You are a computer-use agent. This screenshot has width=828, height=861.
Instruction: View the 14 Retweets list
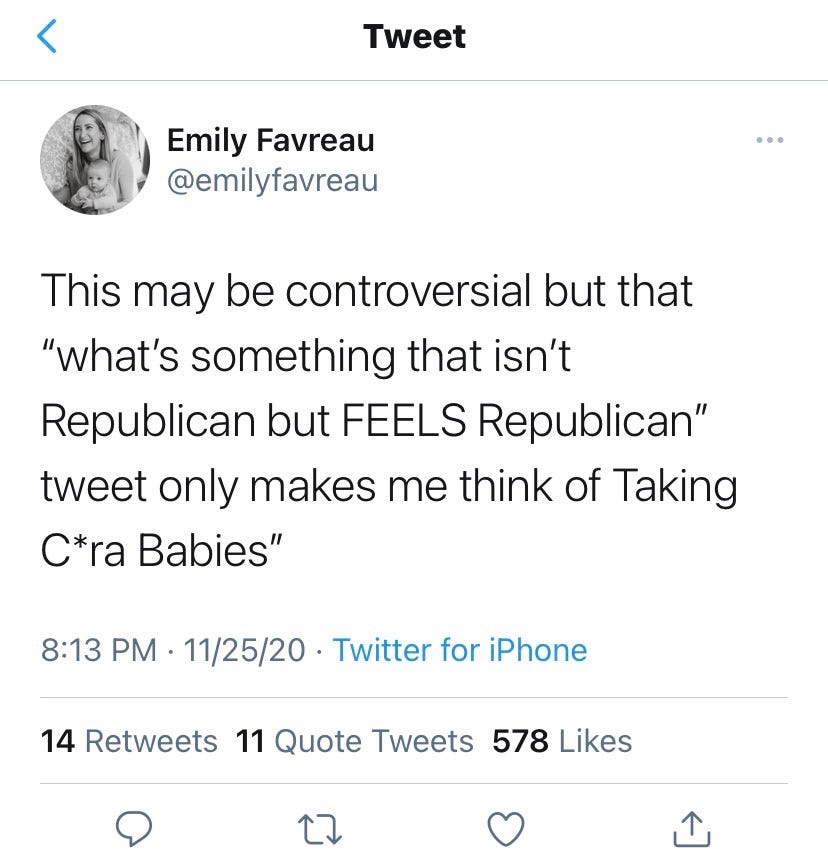(129, 741)
